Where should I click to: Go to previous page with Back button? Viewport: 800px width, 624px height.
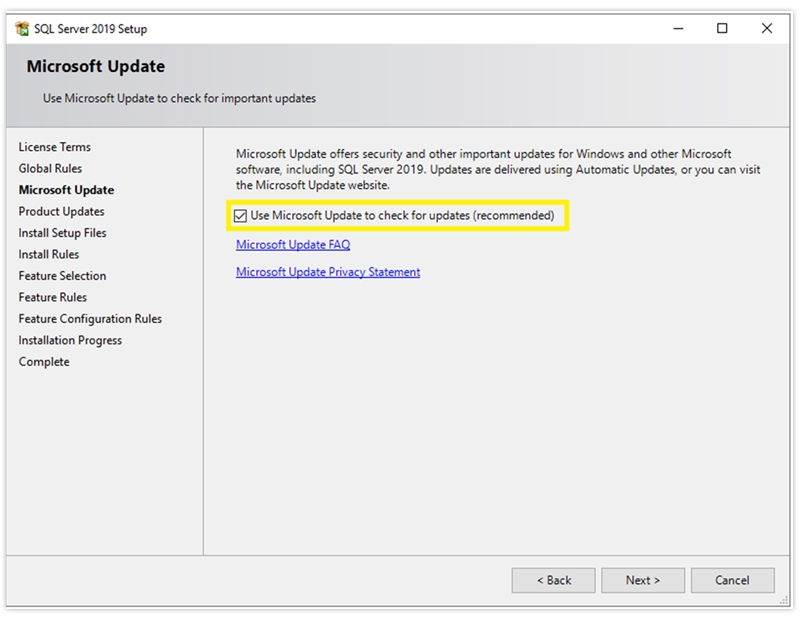[x=553, y=580]
